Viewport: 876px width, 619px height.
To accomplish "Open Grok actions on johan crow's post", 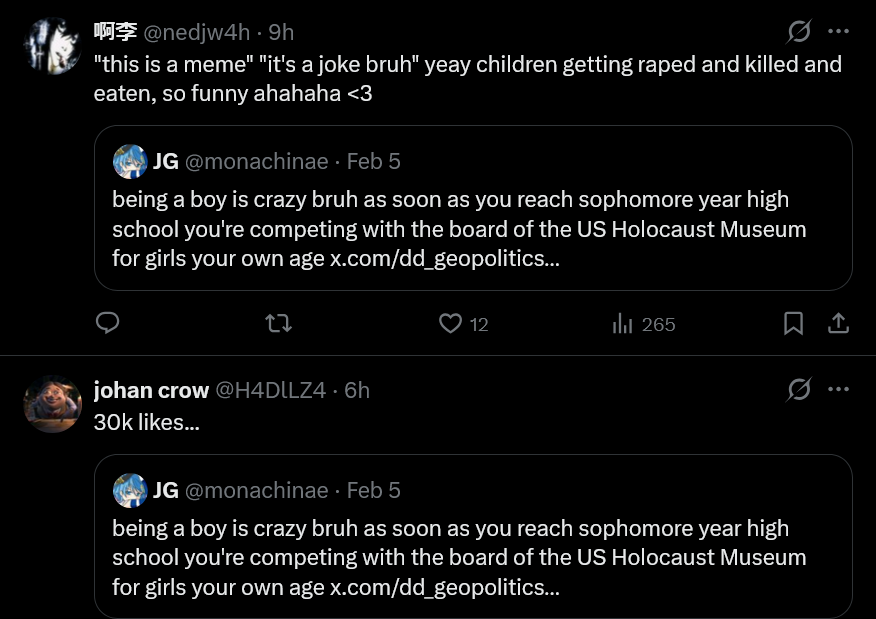I will (799, 389).
